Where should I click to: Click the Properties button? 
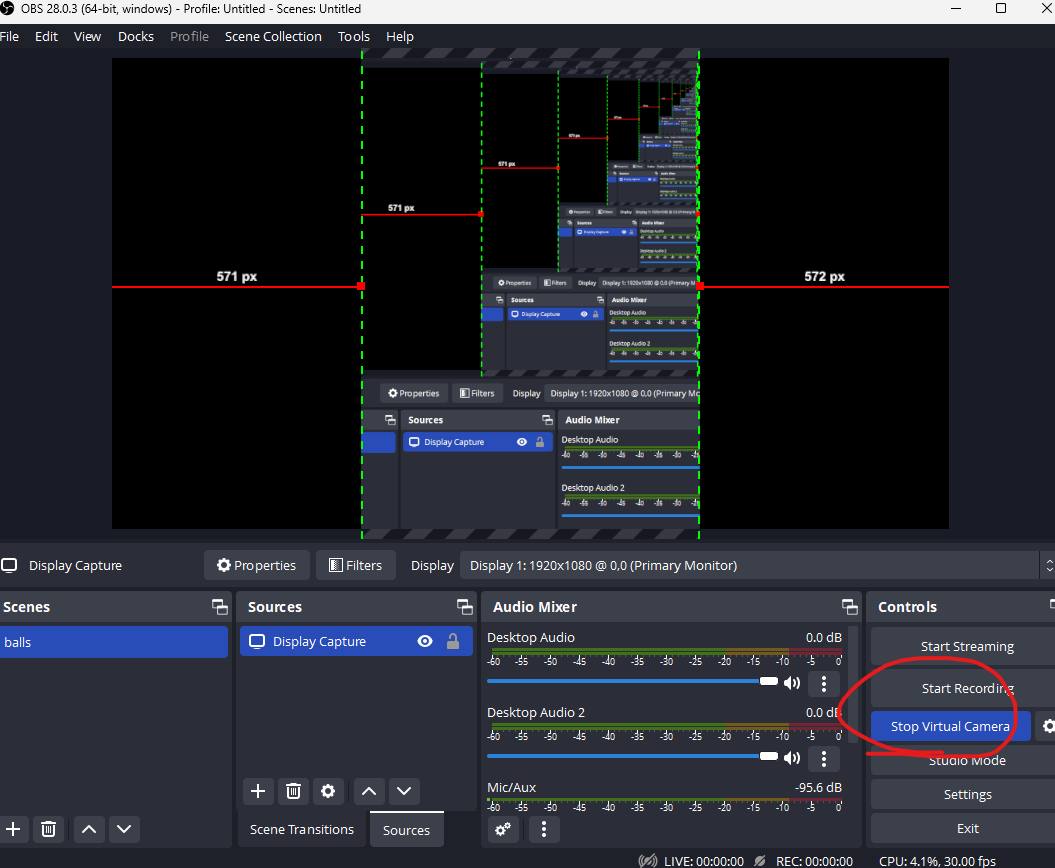tap(256, 565)
